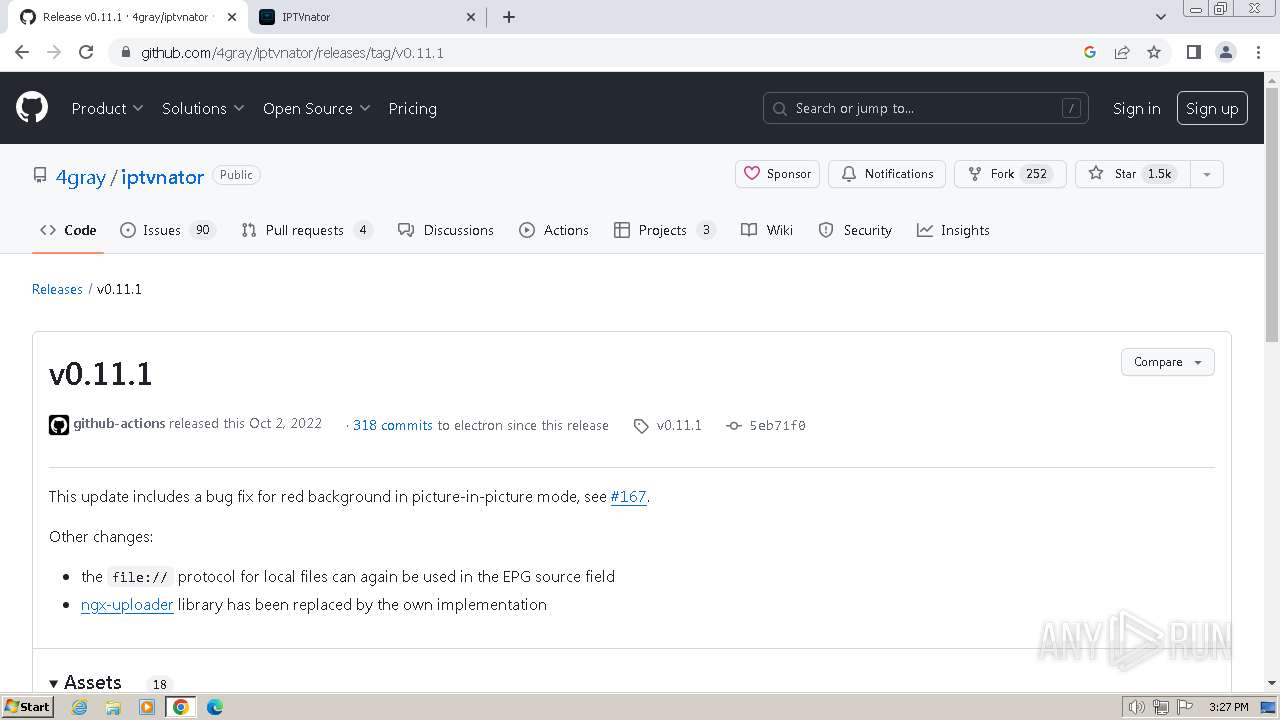Open network icon in system tray
The width and height of the screenshot is (1280, 720).
pos(1160,707)
